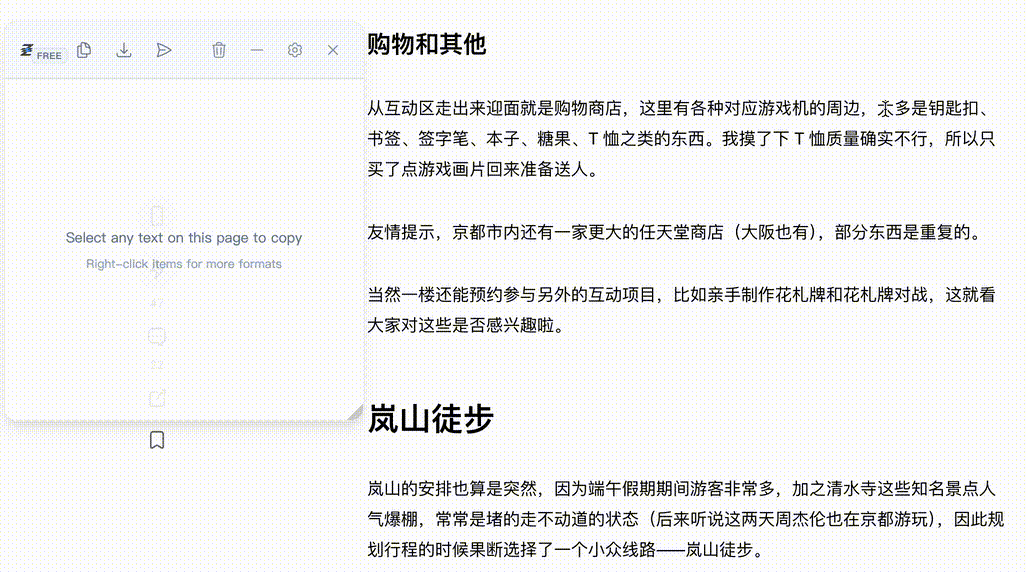This screenshot has height=572, width=1026.
Task: Delete clips with the trash icon
Action: click(x=219, y=50)
